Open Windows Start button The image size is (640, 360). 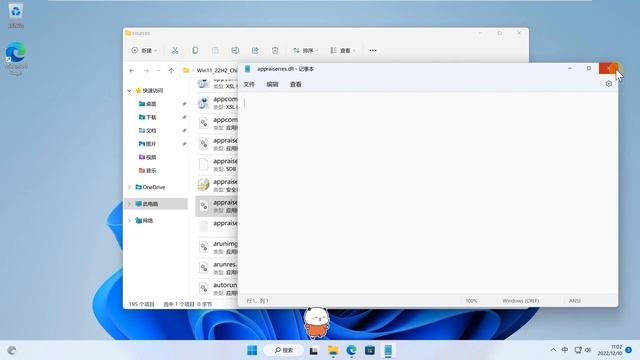coord(252,350)
